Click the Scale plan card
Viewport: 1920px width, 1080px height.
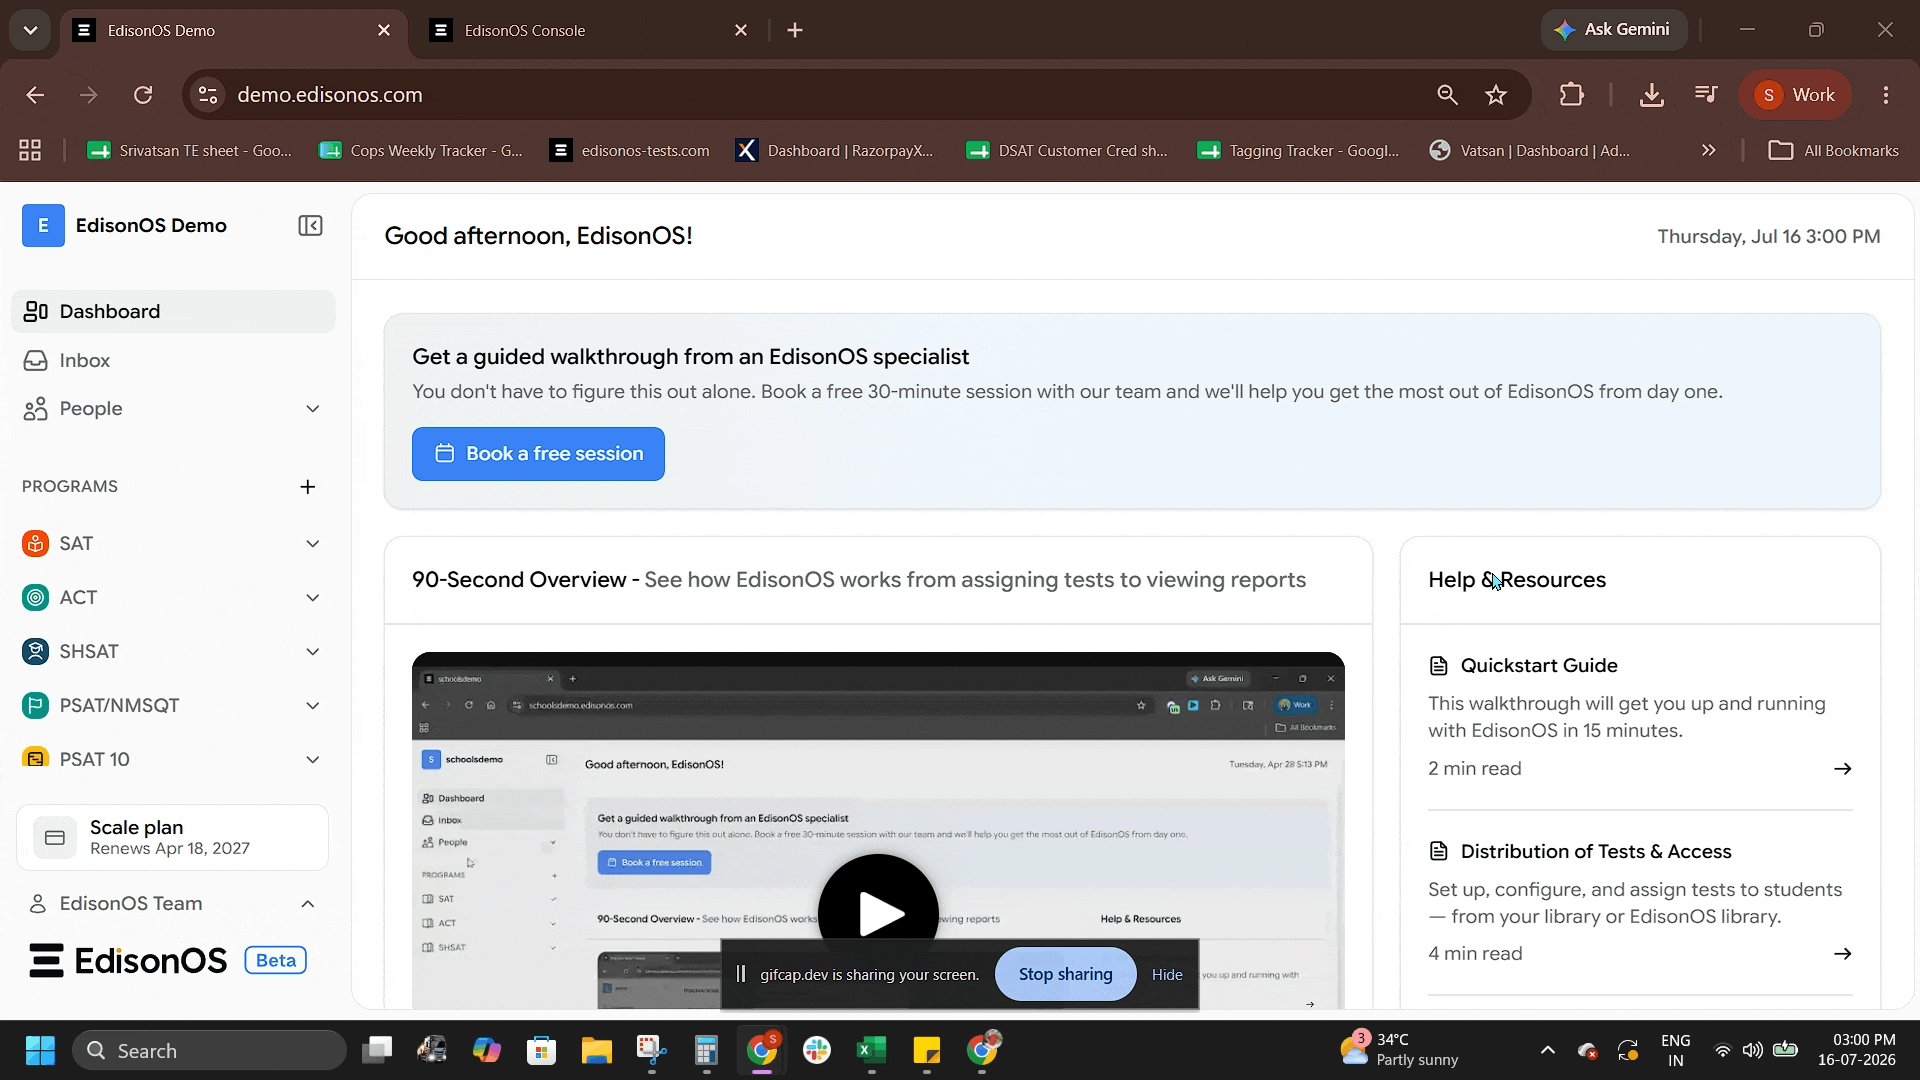click(172, 838)
